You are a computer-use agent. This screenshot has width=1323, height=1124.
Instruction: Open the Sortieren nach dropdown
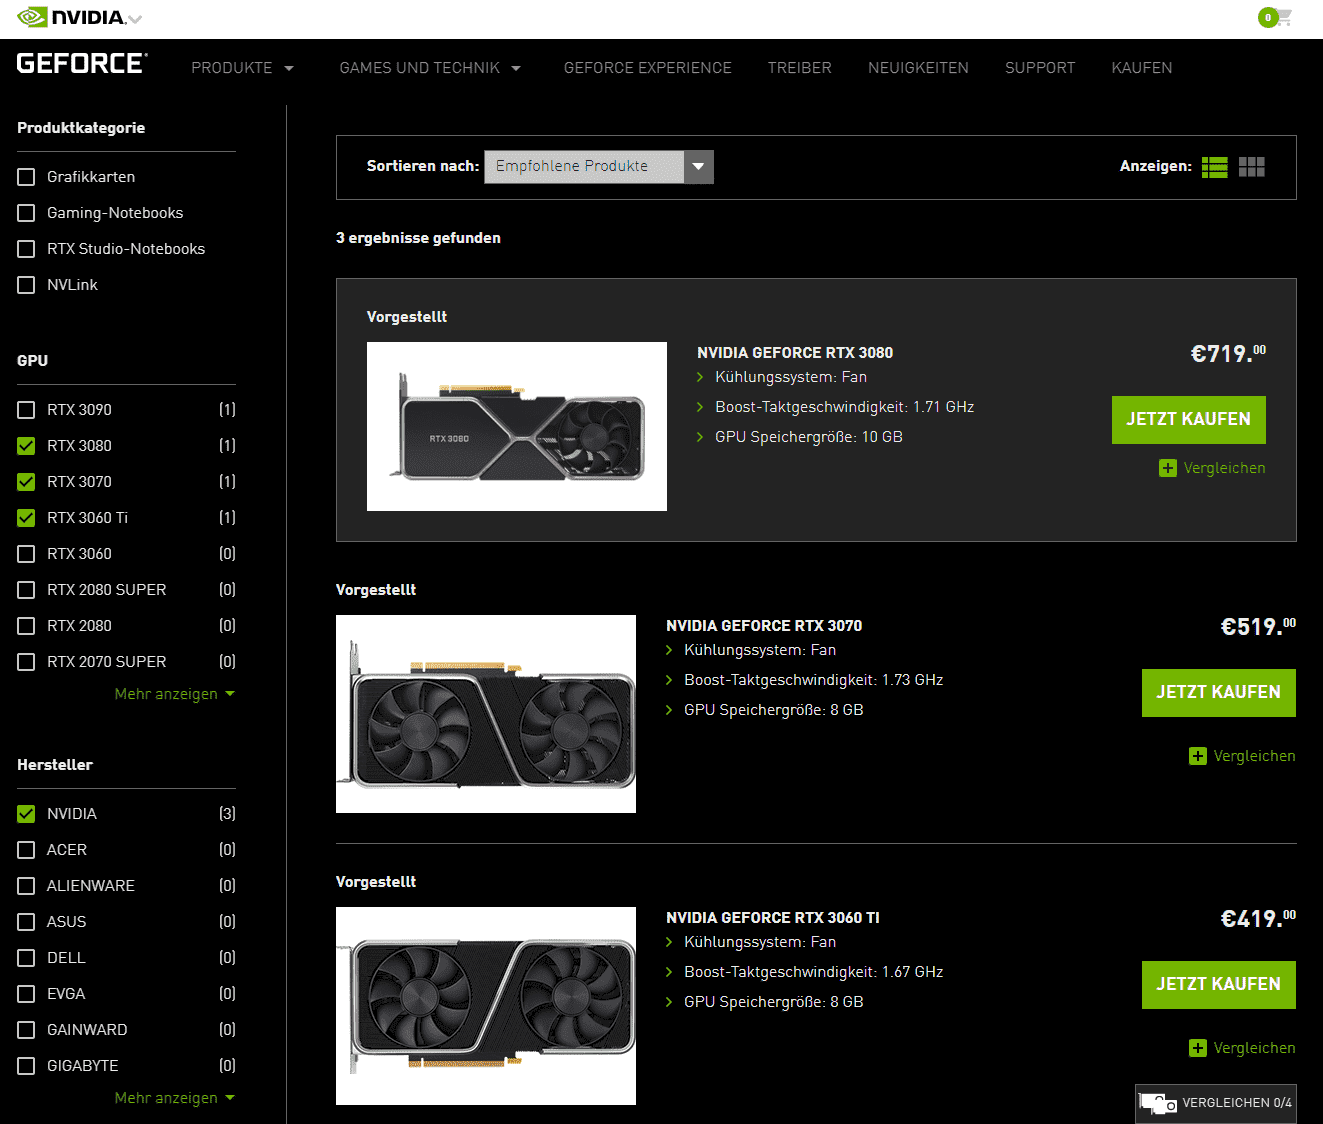(599, 167)
